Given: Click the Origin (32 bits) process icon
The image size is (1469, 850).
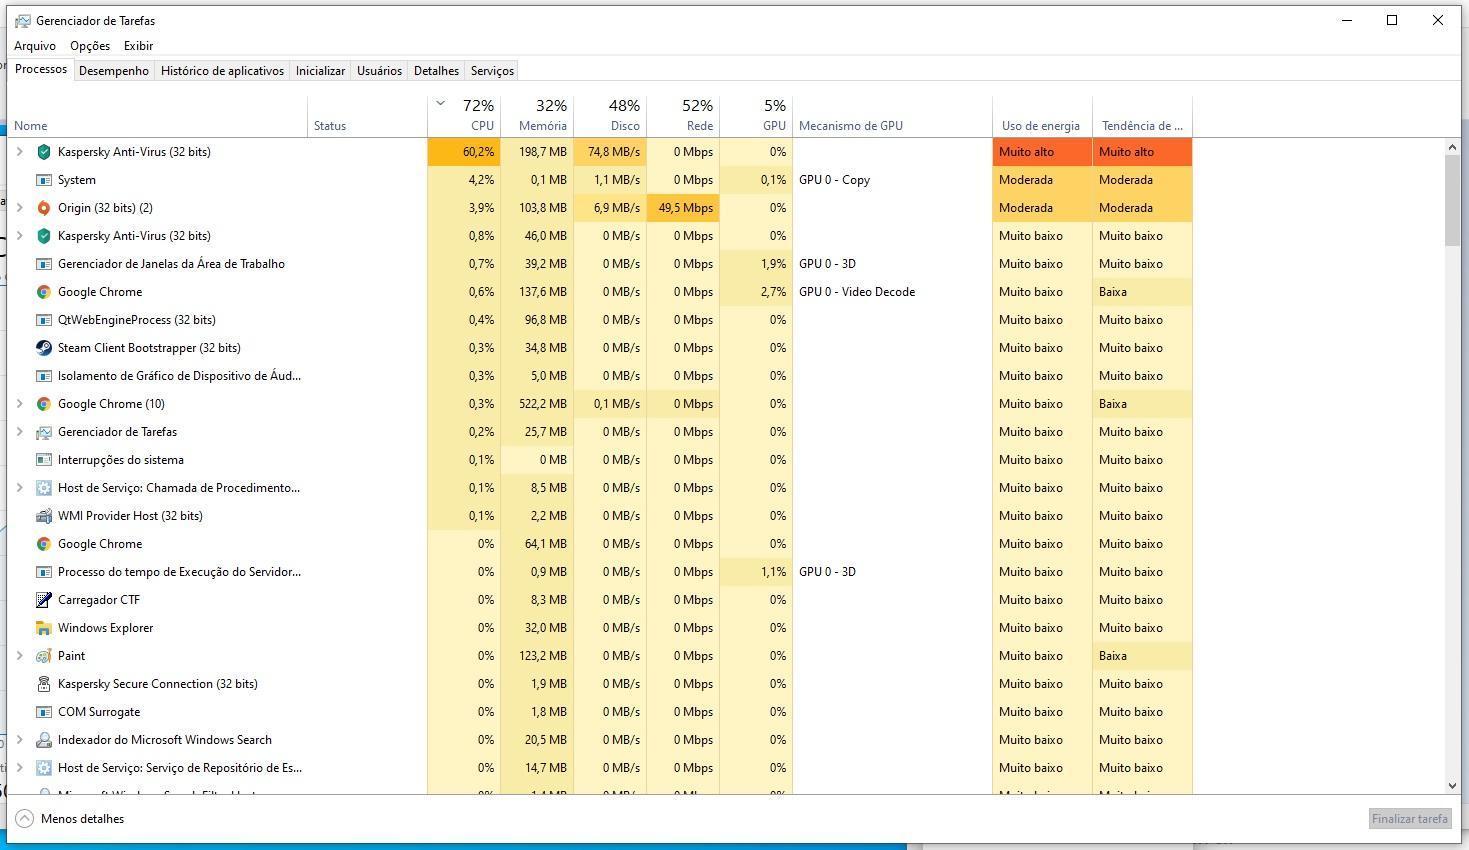Looking at the screenshot, I should pyautogui.click(x=43, y=208).
